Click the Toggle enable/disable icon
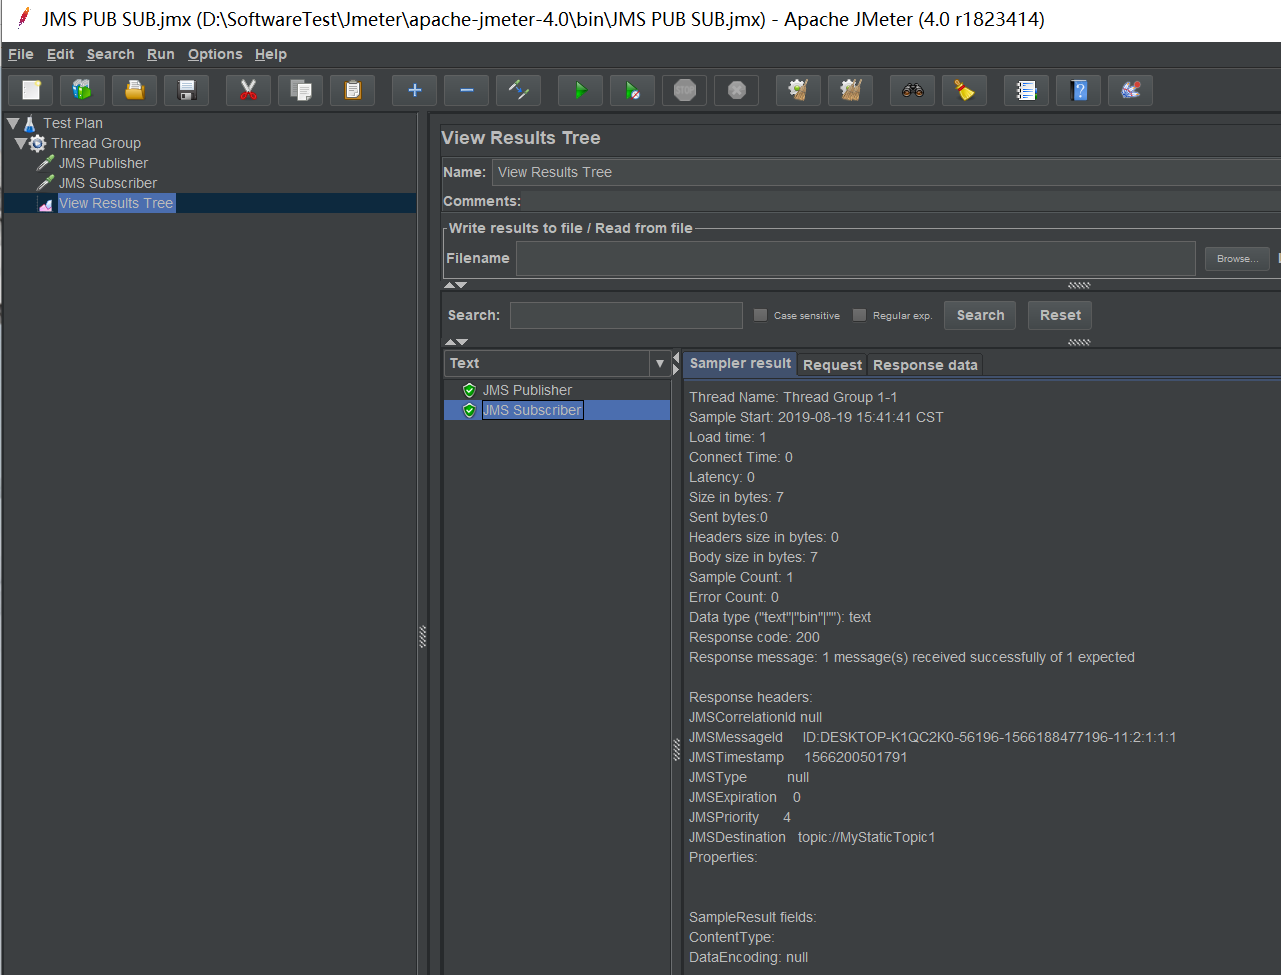Image resolution: width=1281 pixels, height=975 pixels. coord(519,90)
